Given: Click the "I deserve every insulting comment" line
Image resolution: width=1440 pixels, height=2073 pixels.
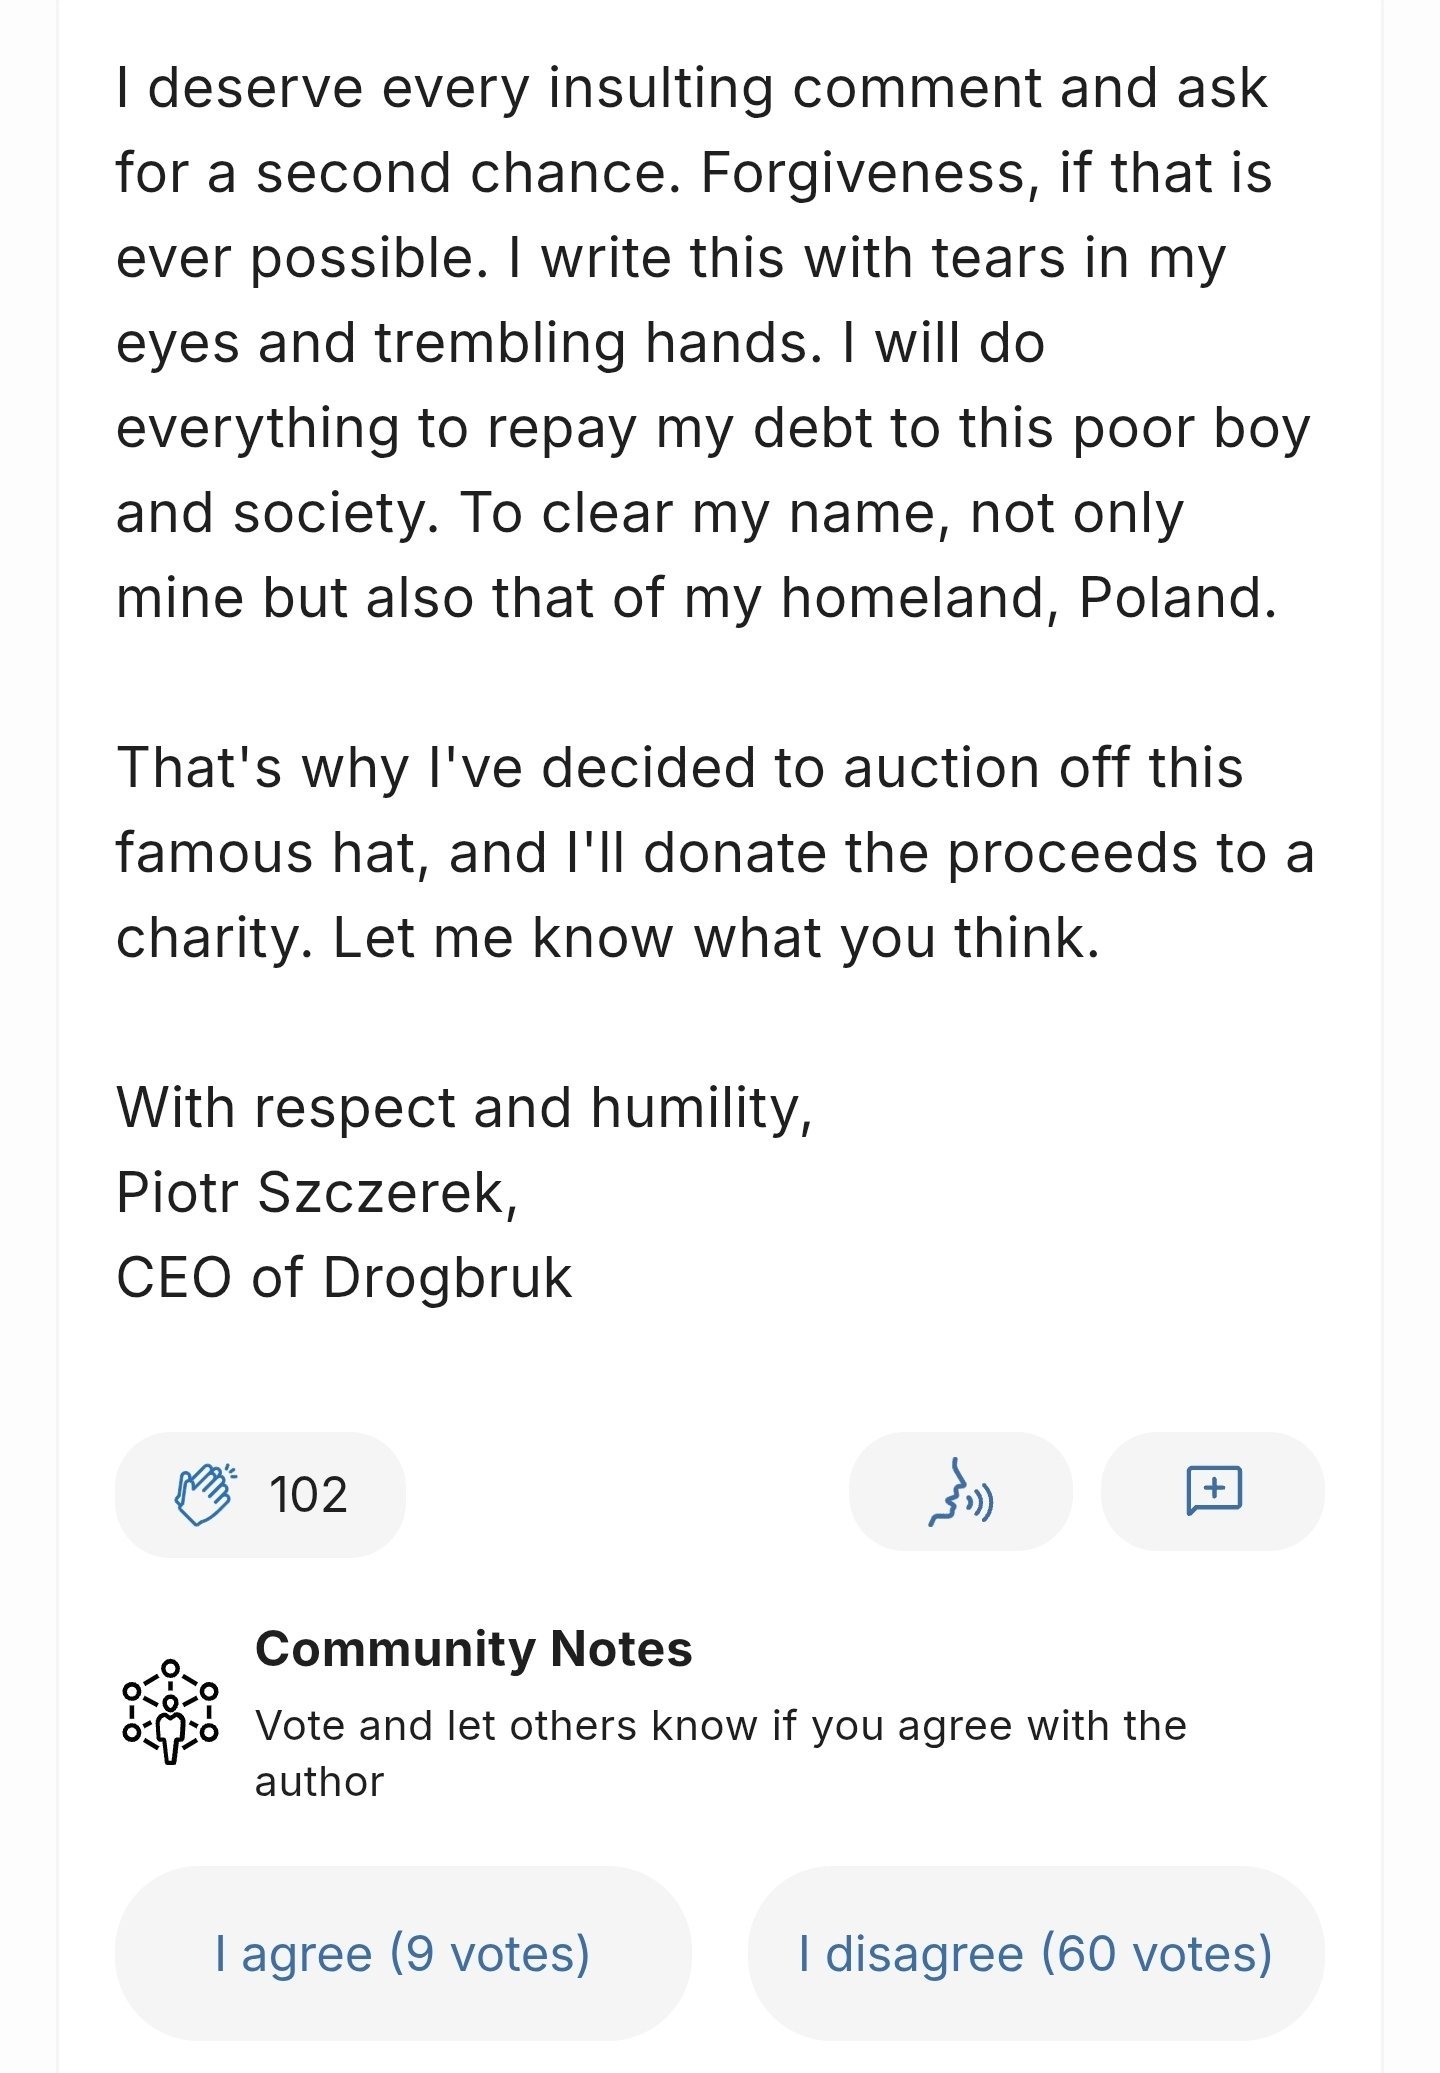Looking at the screenshot, I should pos(690,88).
